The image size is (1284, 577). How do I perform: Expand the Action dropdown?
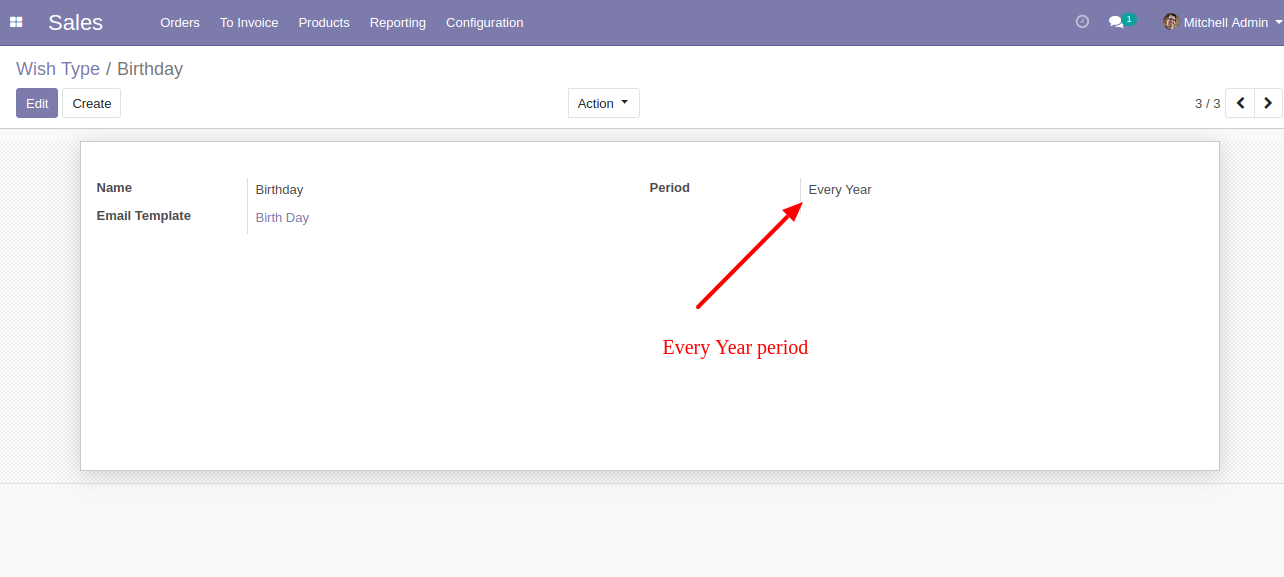(604, 103)
